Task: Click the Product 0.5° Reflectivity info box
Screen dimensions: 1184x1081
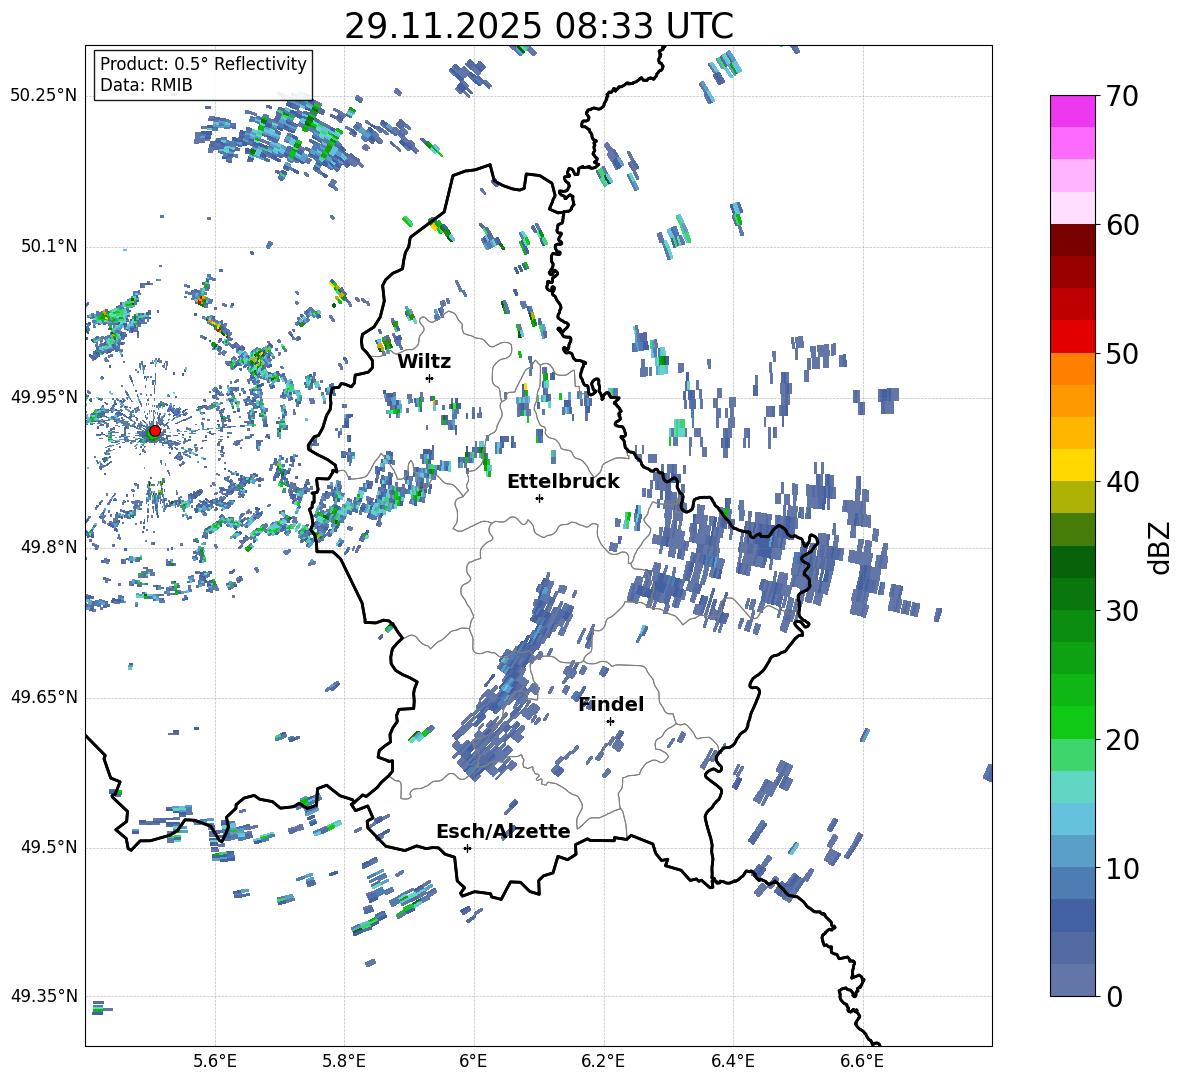Action: (203, 75)
